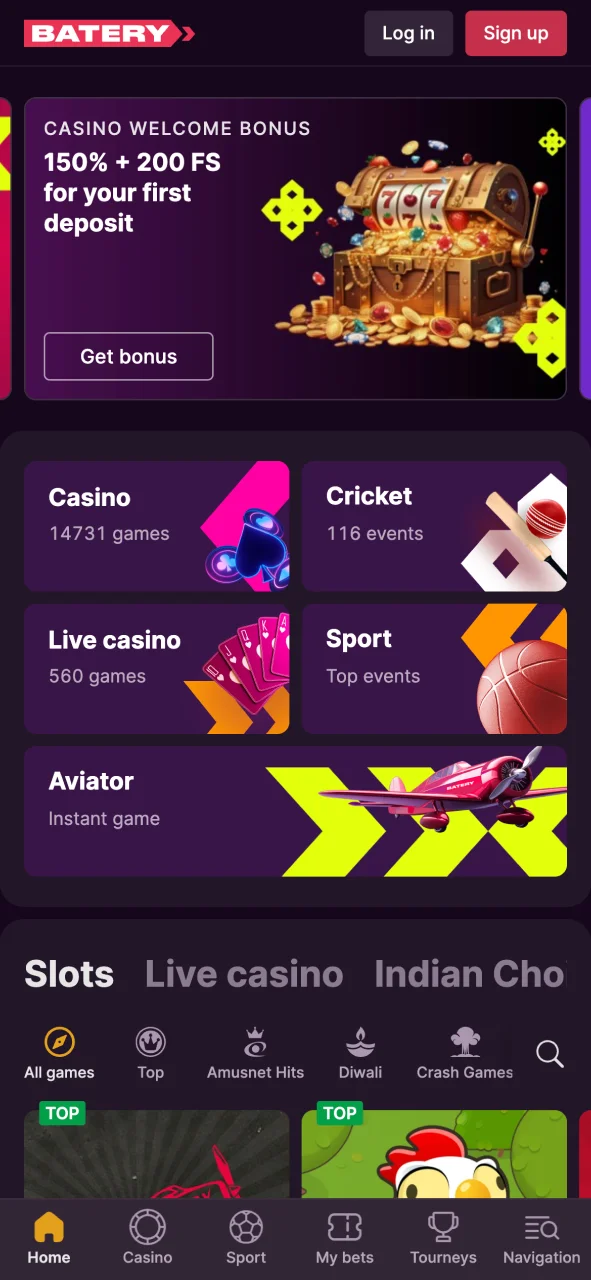Open Casino in bottom navigation
591x1280 pixels.
click(148, 1227)
